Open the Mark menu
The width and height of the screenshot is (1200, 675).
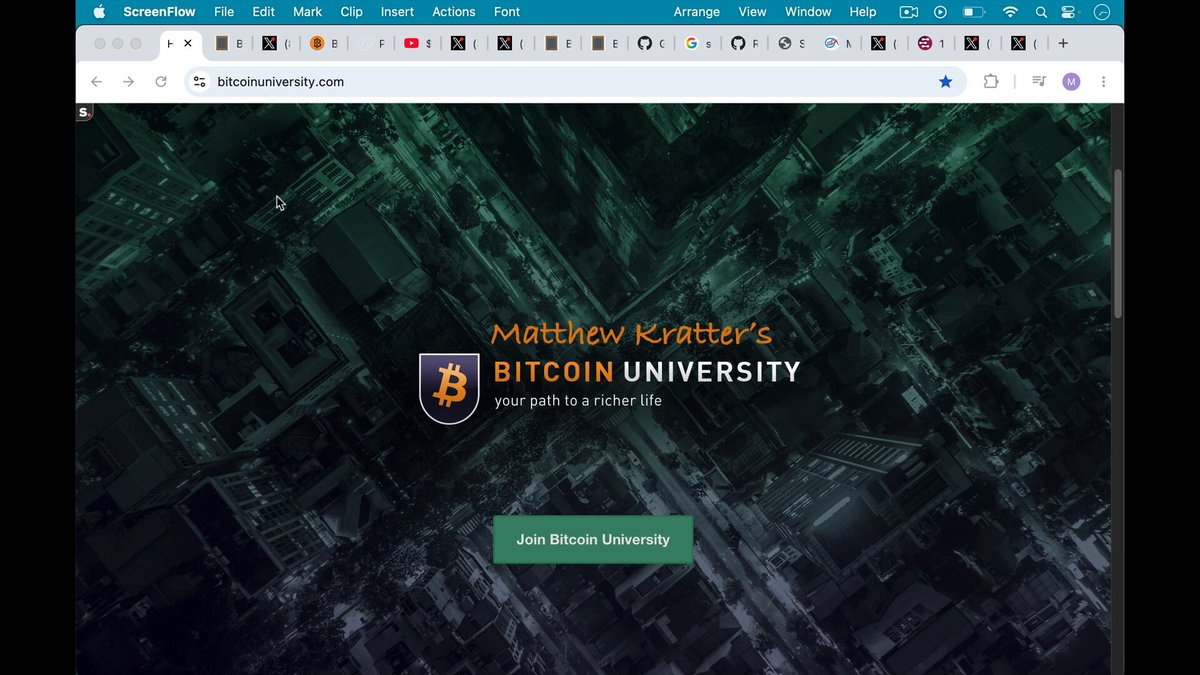click(x=308, y=12)
